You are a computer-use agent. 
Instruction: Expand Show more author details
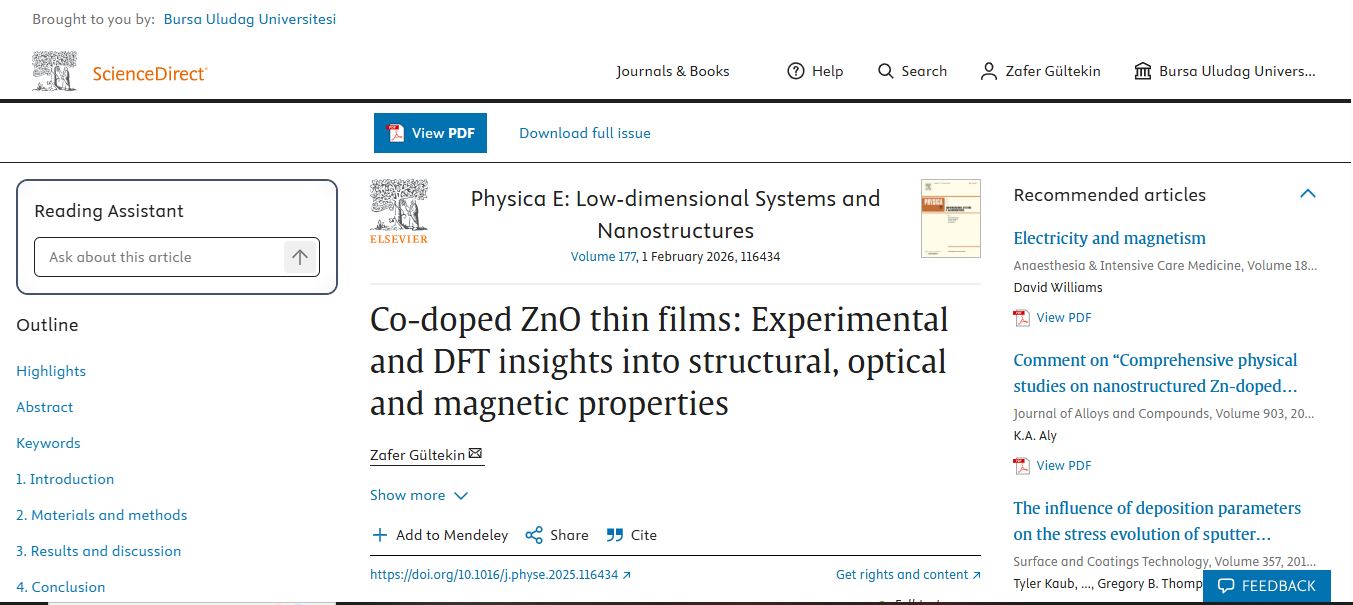(418, 495)
